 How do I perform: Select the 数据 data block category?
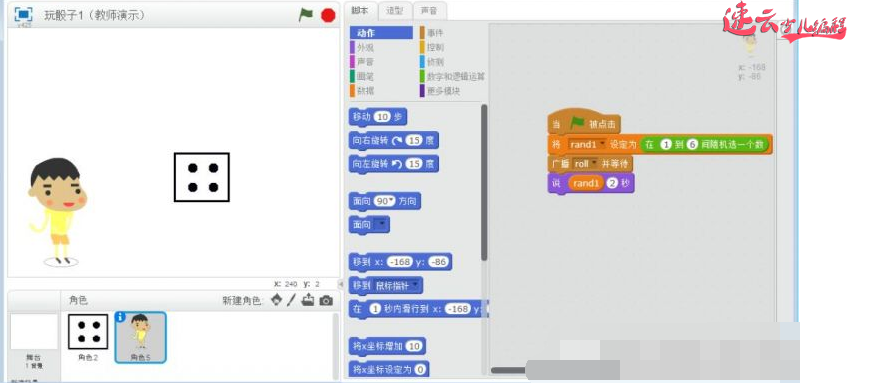[365, 90]
